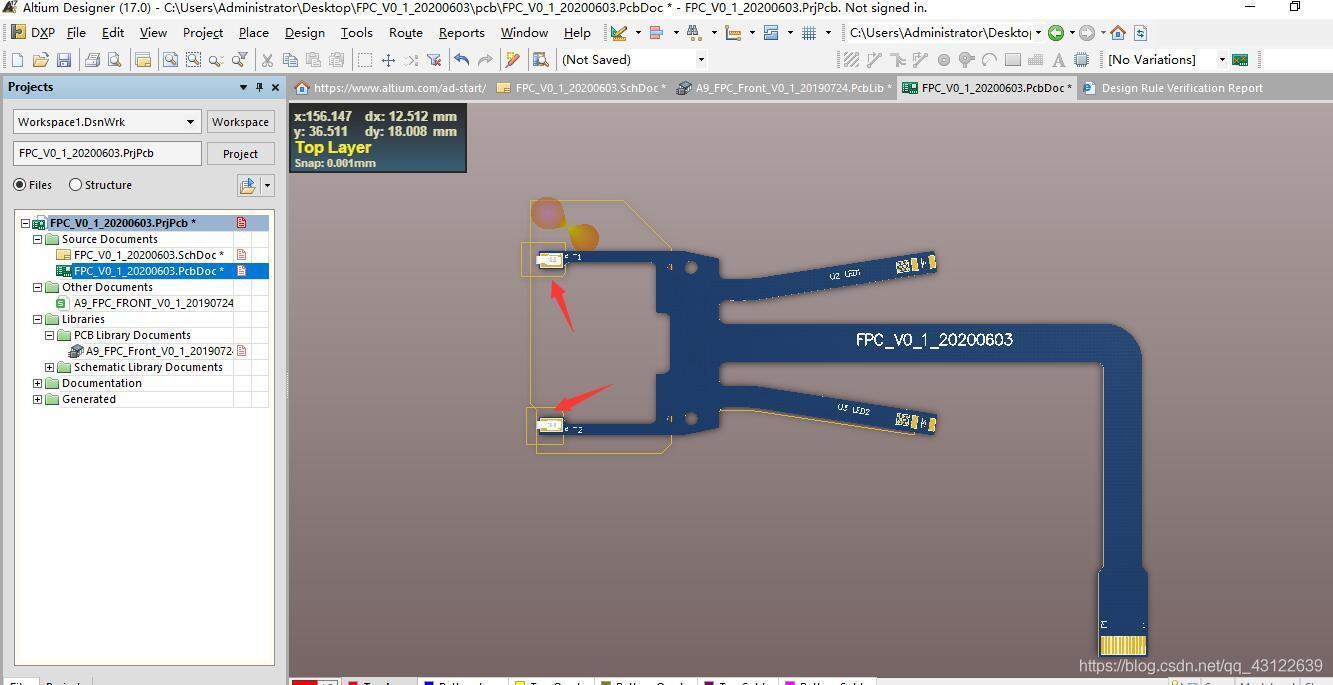Open Print Preview from the toolbar

114,60
